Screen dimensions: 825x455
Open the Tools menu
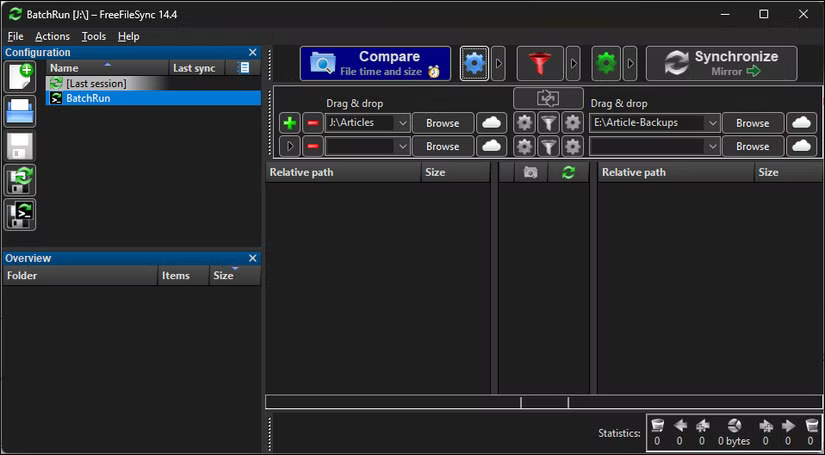pos(94,36)
